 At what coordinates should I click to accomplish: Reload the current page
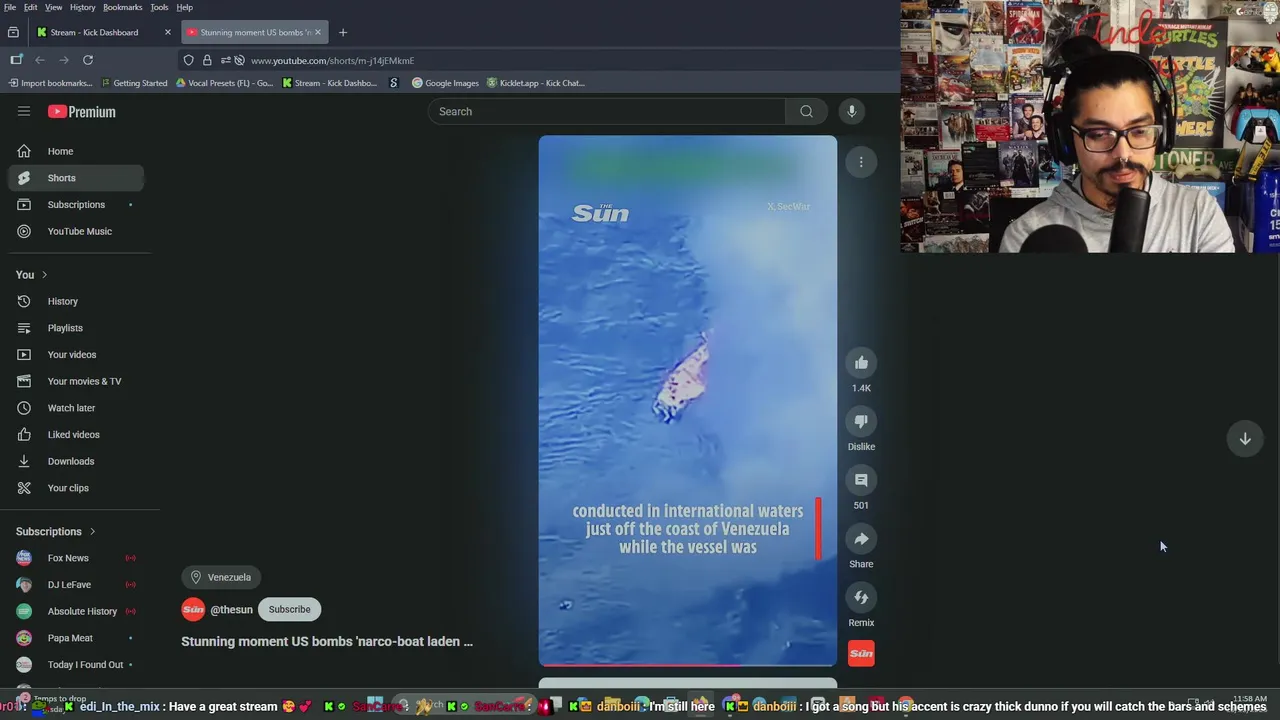(x=88, y=60)
